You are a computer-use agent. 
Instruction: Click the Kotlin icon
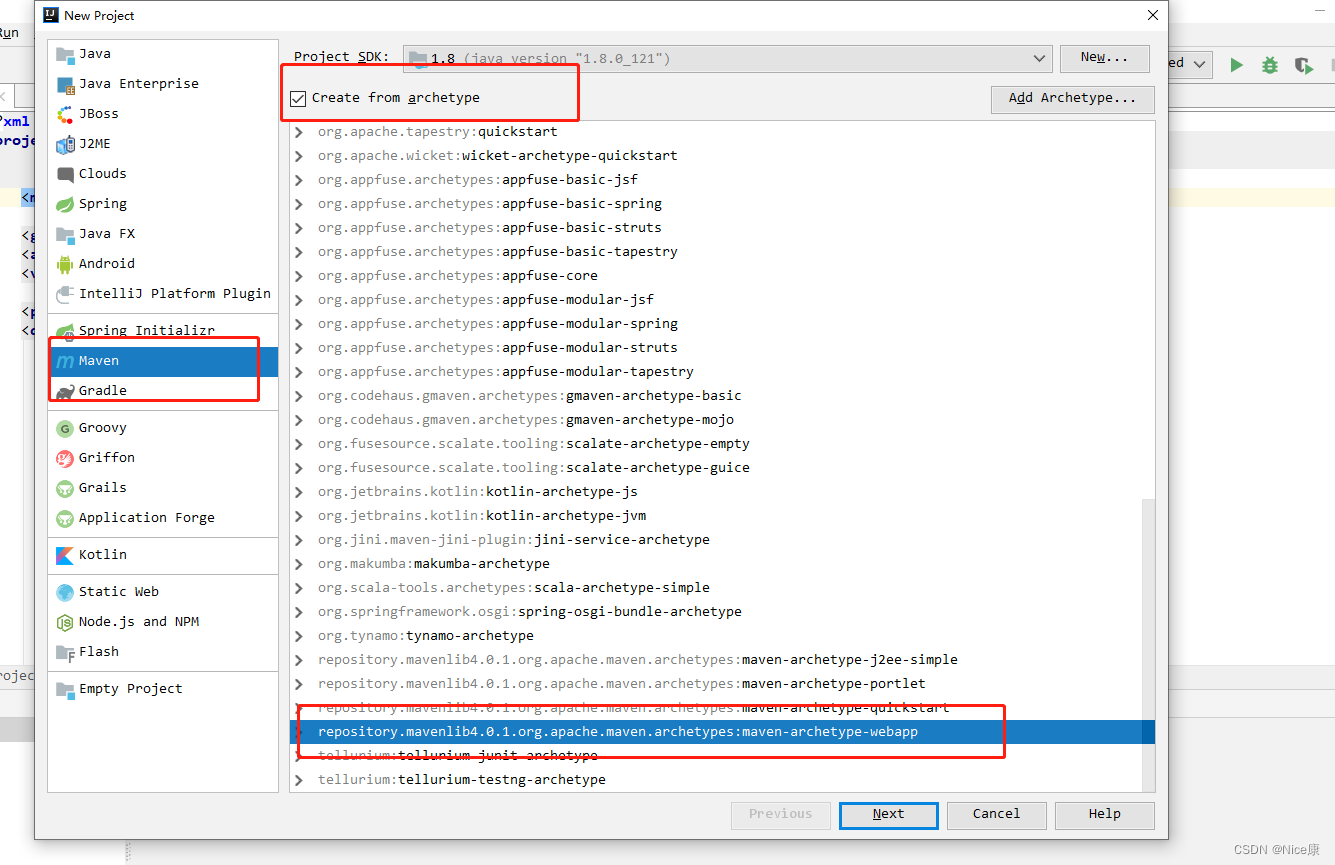click(x=65, y=555)
